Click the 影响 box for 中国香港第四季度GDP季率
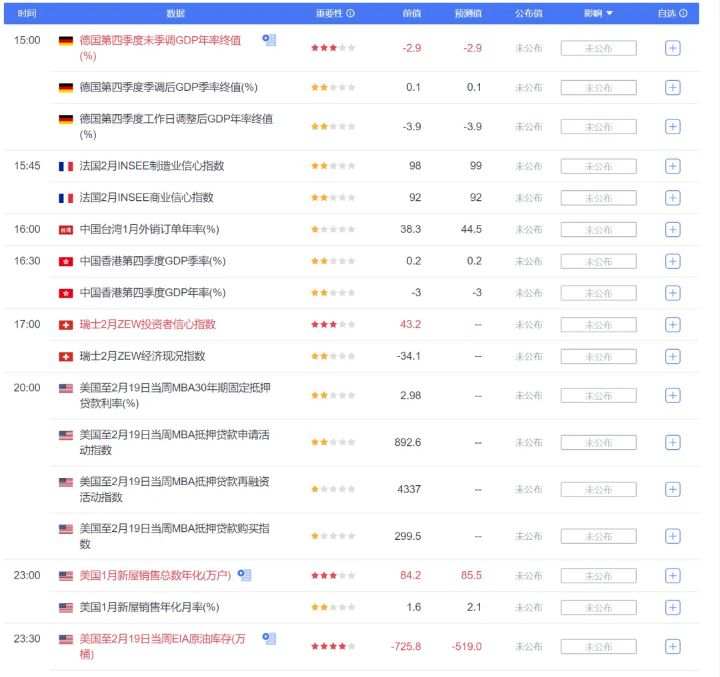The image size is (720, 677). [598, 261]
